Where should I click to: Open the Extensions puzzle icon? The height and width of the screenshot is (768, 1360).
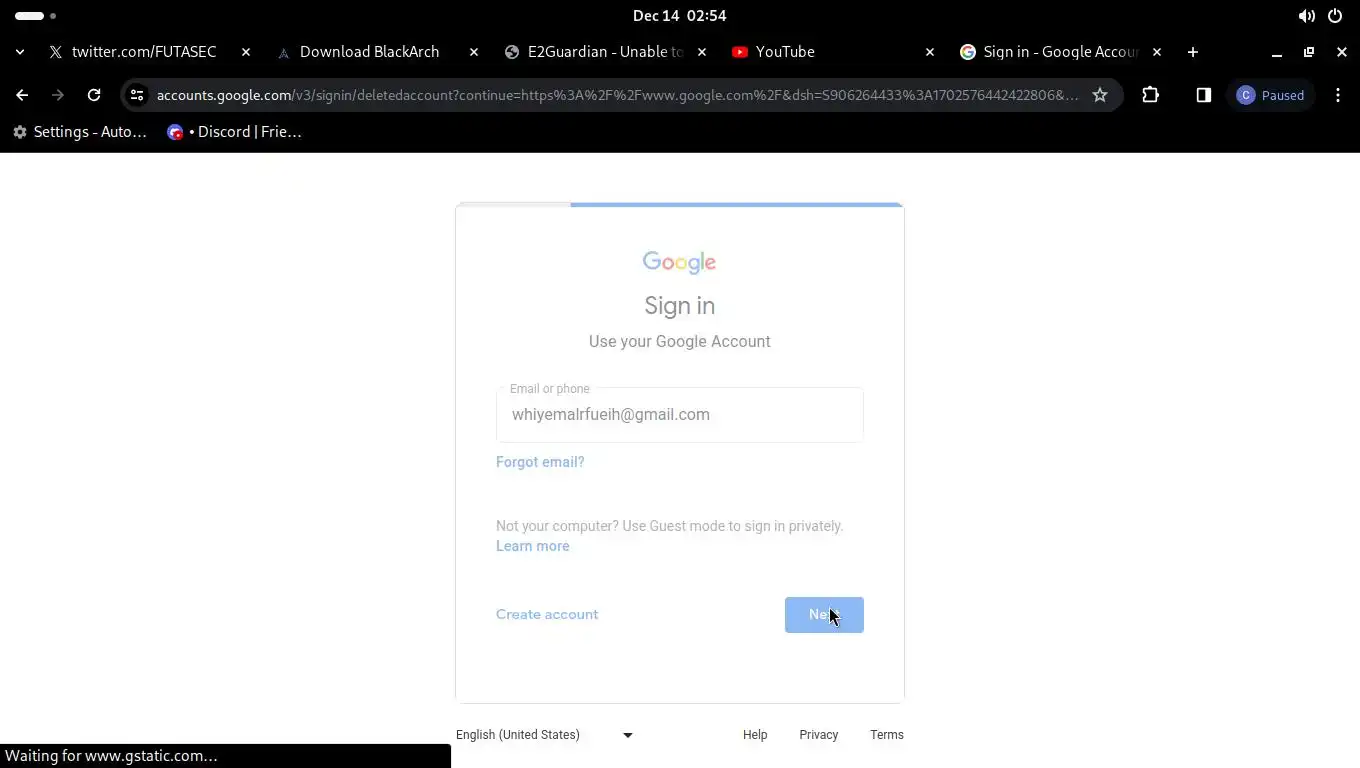coord(1150,95)
